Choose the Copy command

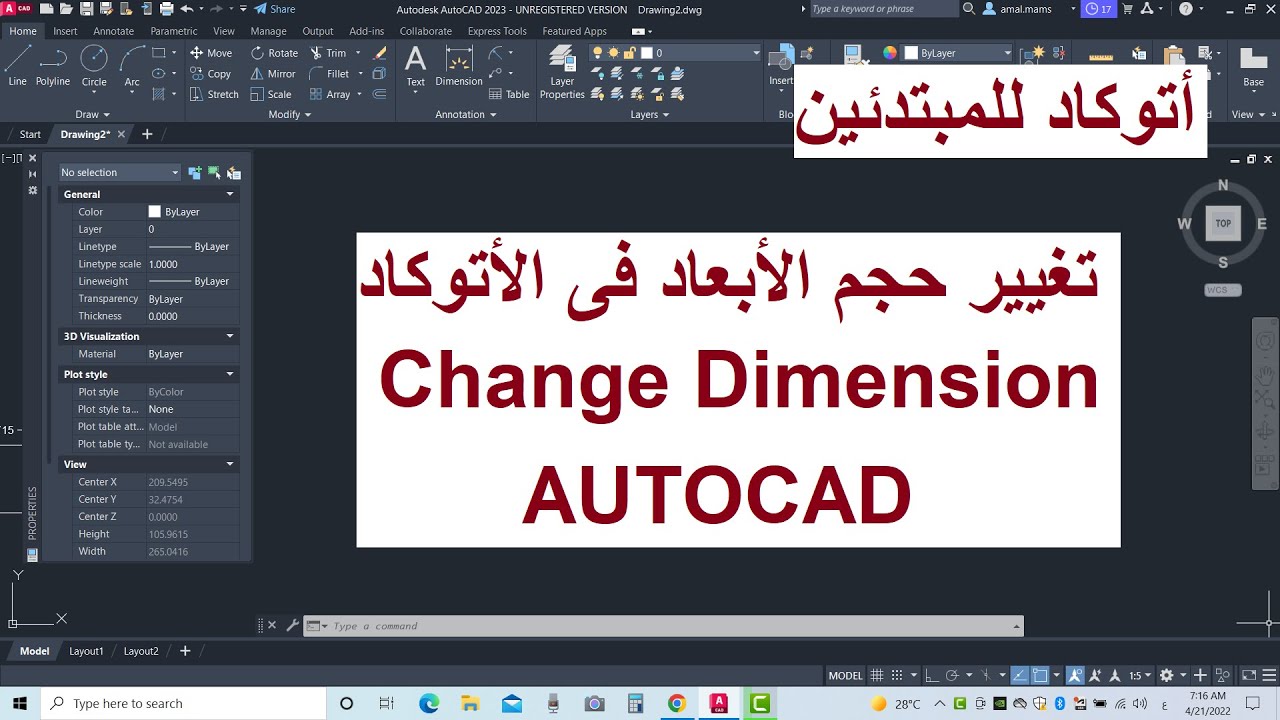211,74
